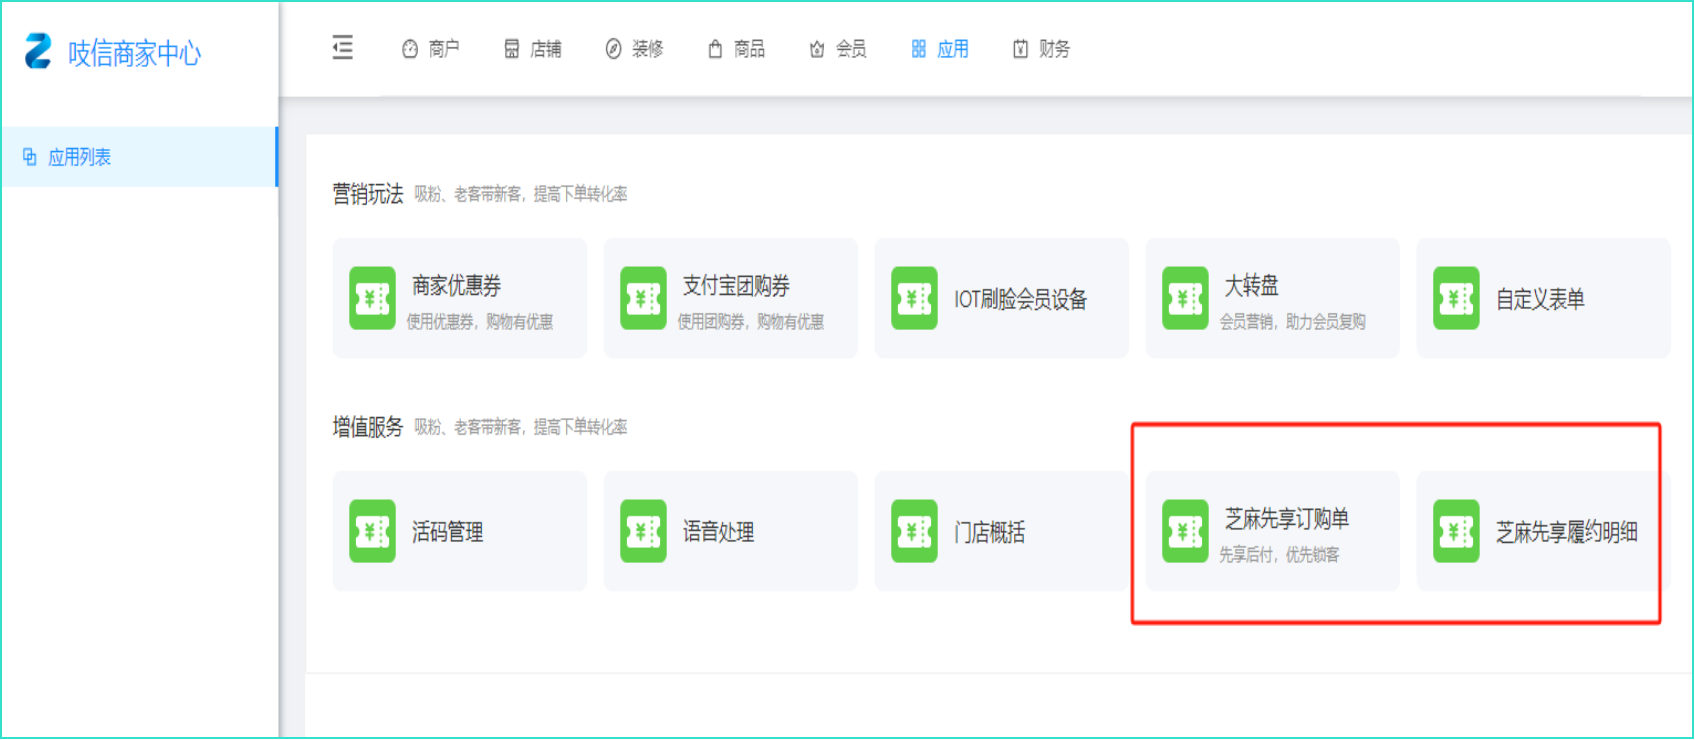Click the IOT刷脸会员设备 app icon
The image size is (1695, 740).
[914, 298]
